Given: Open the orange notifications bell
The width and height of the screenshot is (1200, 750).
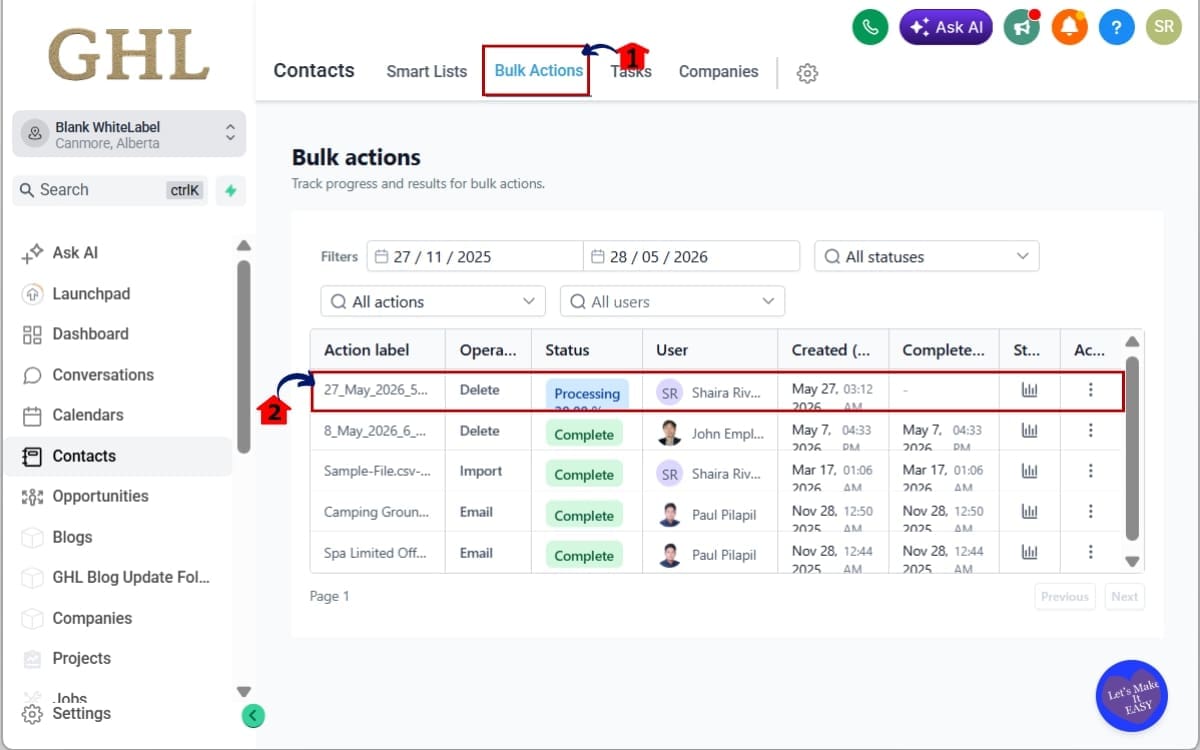Looking at the screenshot, I should click(1069, 27).
